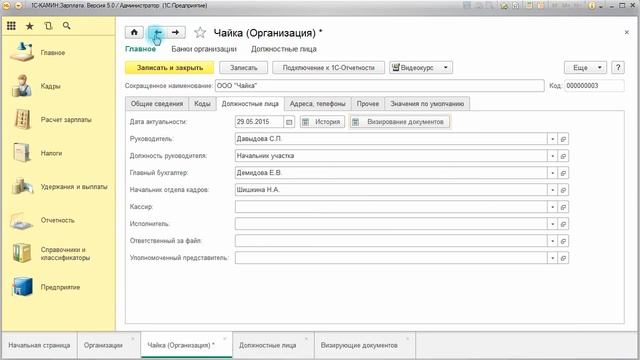Open the calendar picker for Дата актуальности

pyautogui.click(x=289, y=122)
